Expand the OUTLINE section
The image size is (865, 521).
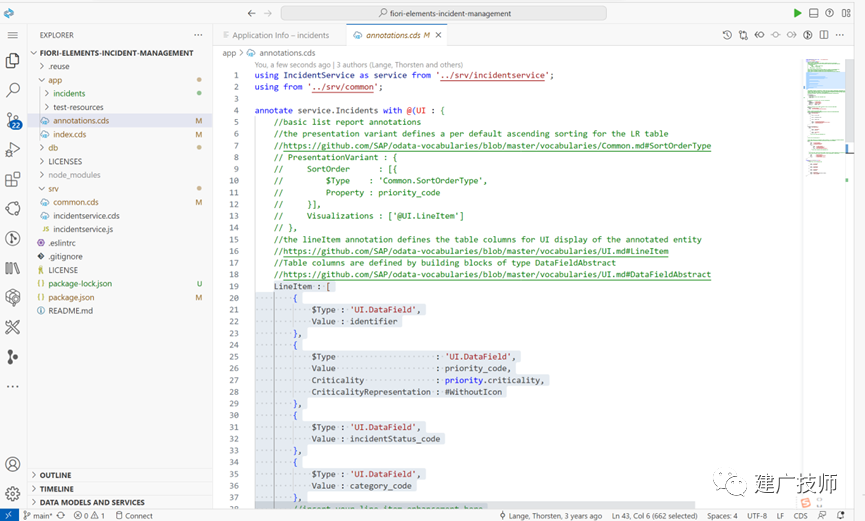pyautogui.click(x=120, y=475)
